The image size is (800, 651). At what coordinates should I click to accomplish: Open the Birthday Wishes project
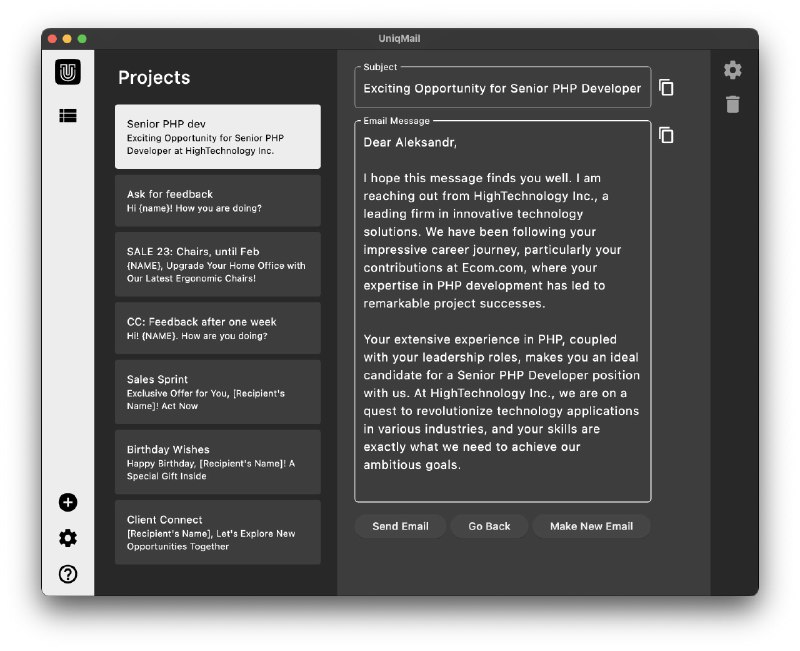(218, 462)
